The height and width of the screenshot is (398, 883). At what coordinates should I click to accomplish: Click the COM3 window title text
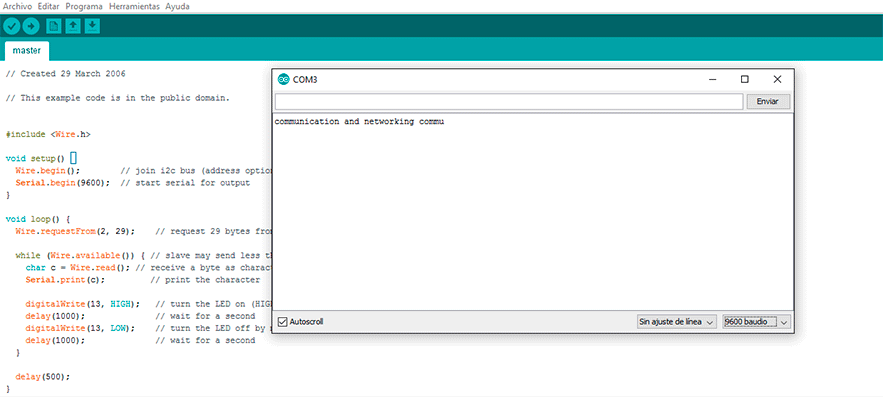(x=305, y=80)
